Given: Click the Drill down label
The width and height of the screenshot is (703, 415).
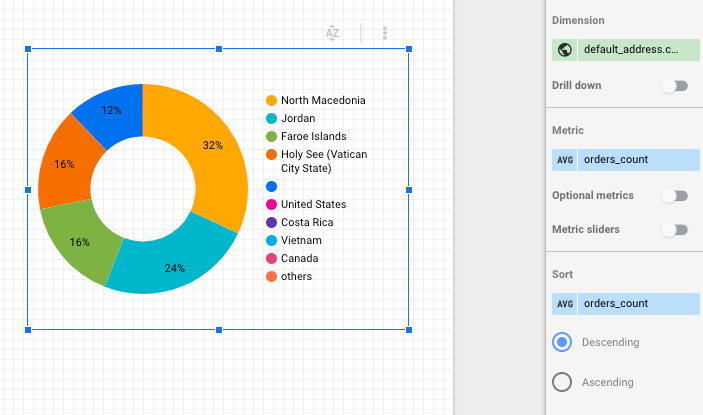Looking at the screenshot, I should point(577,86).
